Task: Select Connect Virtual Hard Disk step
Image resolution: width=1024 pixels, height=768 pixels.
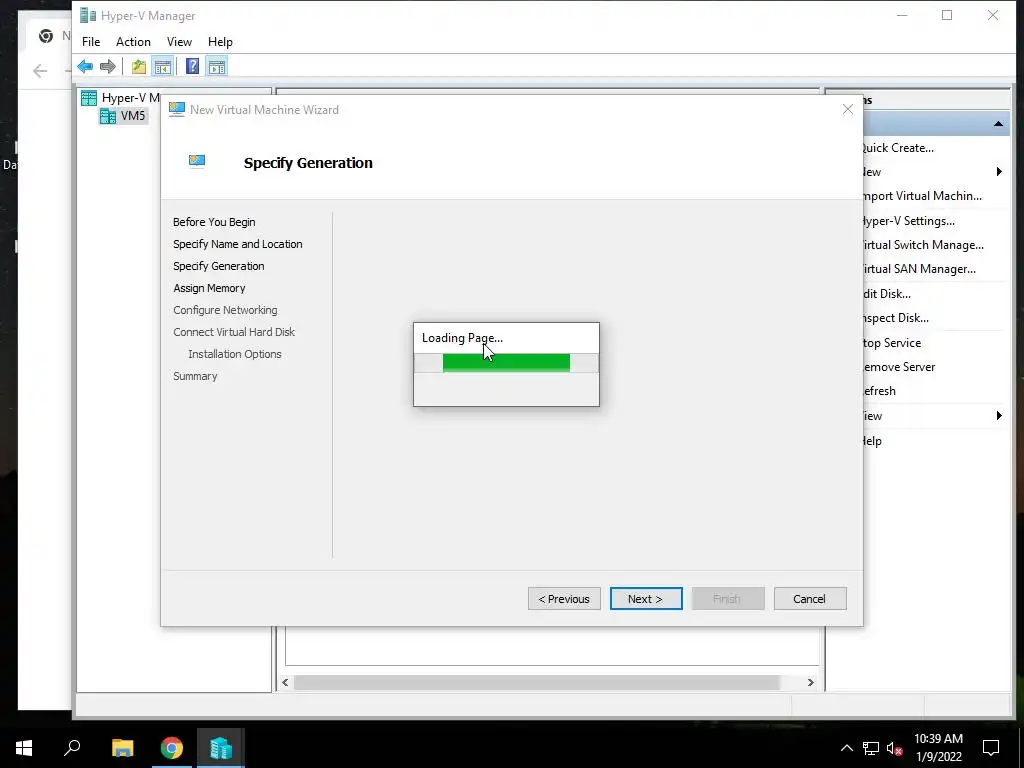Action: pyautogui.click(x=234, y=332)
